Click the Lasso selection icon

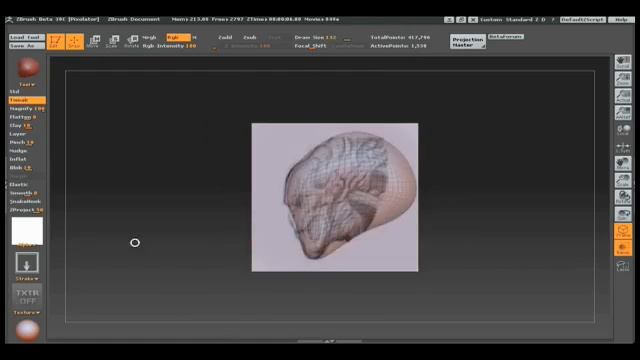point(623,266)
